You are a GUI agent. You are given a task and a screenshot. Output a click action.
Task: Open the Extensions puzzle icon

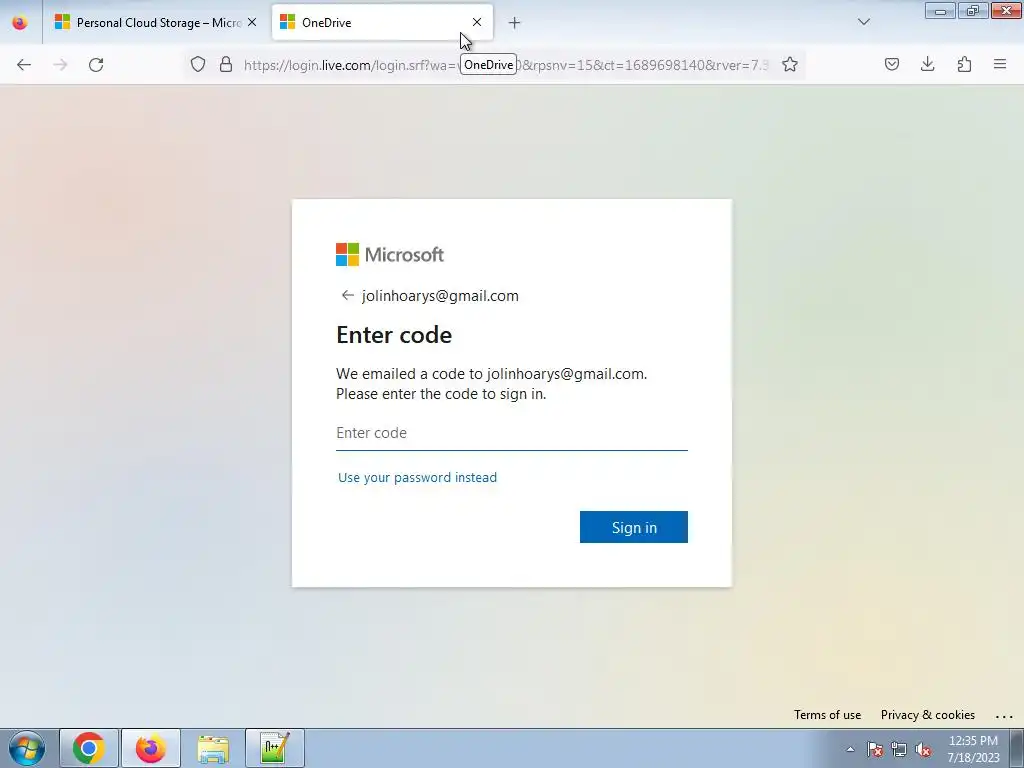click(964, 65)
